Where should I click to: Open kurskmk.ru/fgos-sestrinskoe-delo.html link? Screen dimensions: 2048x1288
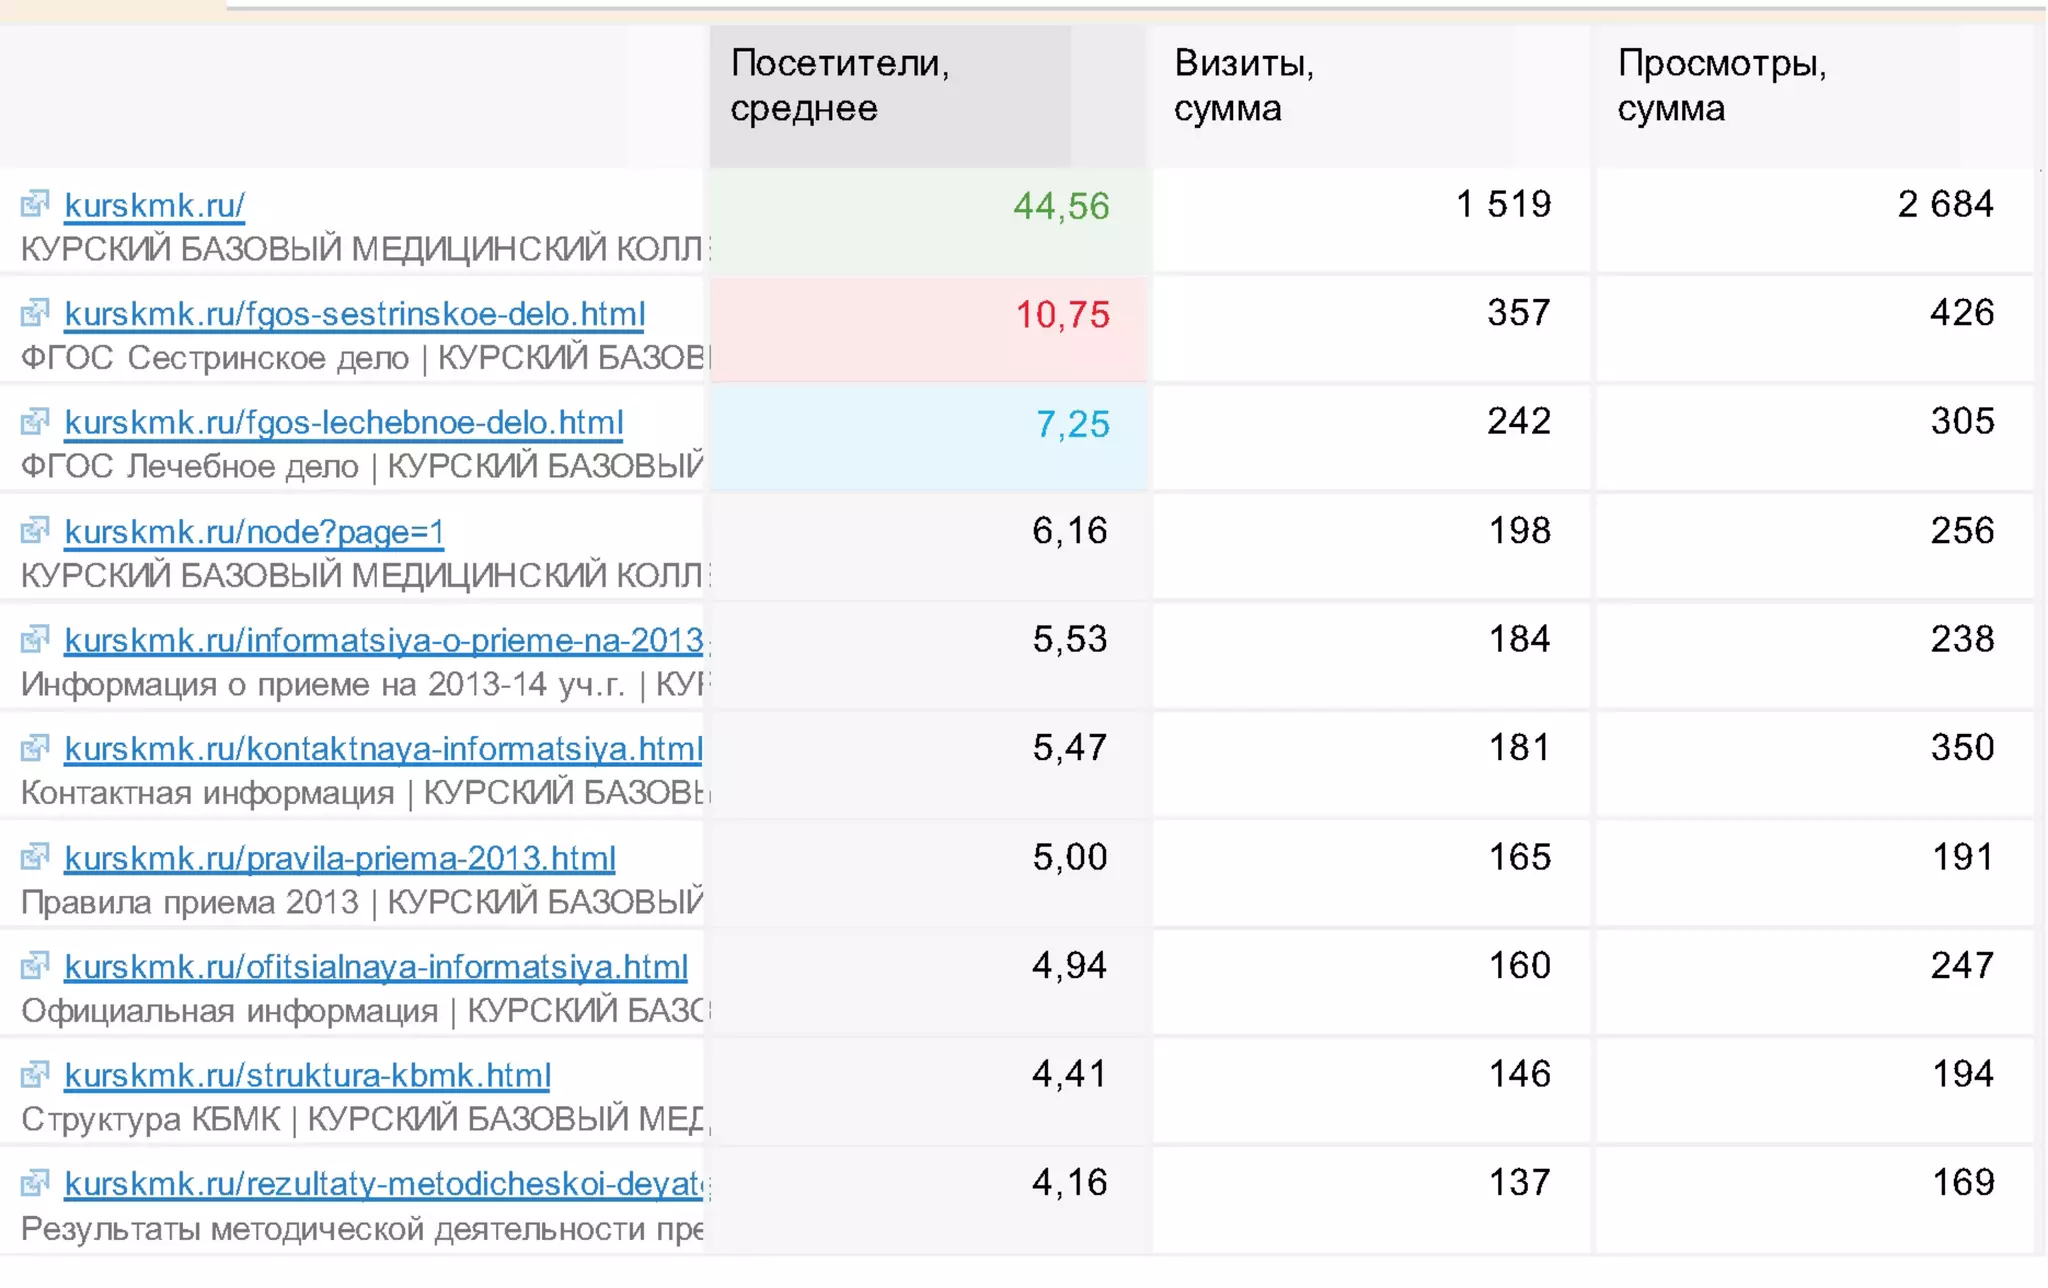[354, 314]
